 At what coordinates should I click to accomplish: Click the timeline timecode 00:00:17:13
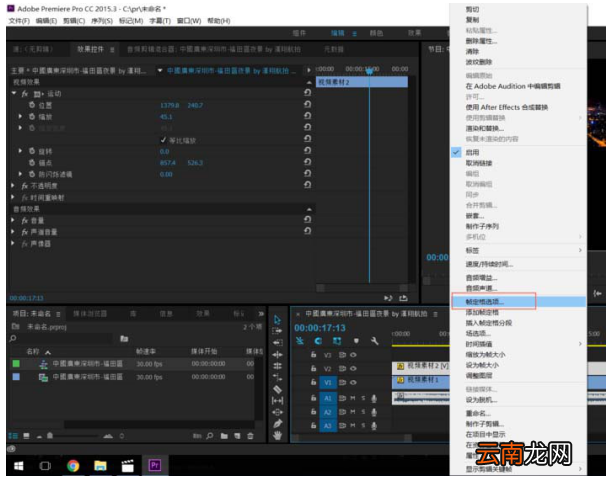[x=320, y=328]
